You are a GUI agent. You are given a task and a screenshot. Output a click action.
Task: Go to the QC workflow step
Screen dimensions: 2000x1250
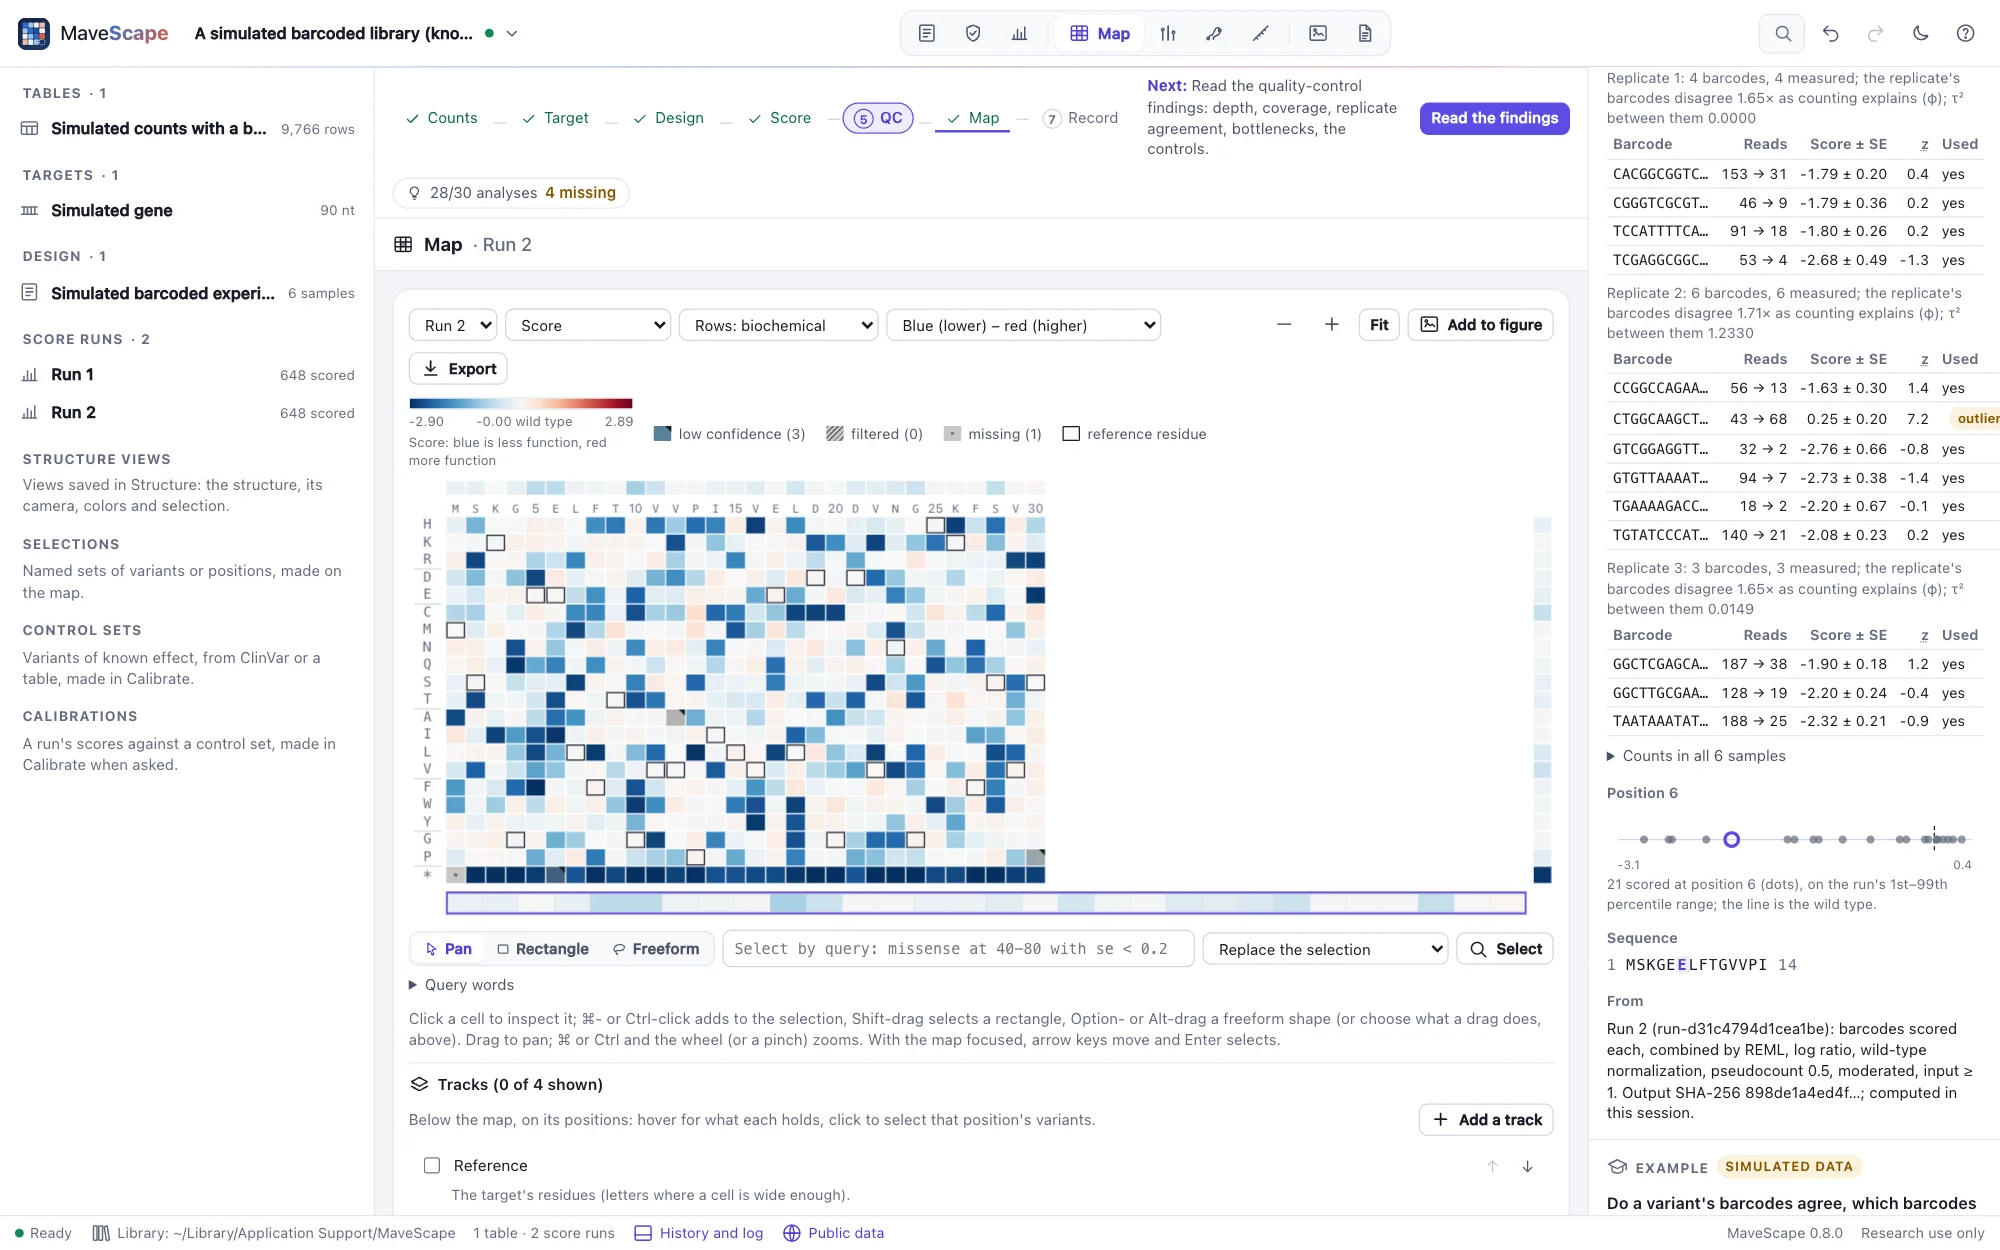click(878, 118)
